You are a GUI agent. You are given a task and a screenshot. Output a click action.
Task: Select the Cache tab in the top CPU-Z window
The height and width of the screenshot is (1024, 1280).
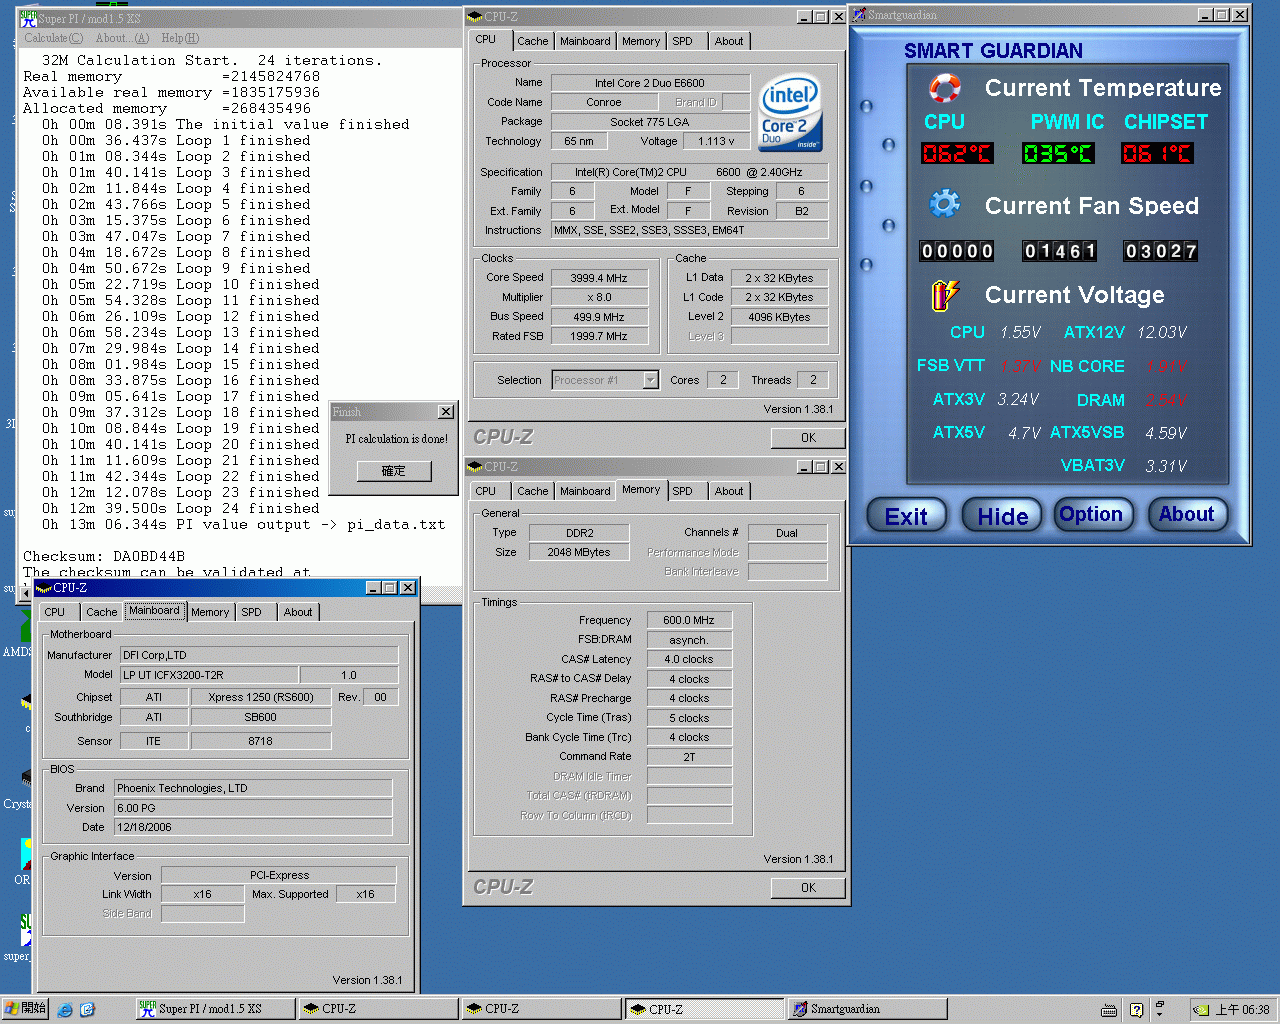(x=532, y=41)
